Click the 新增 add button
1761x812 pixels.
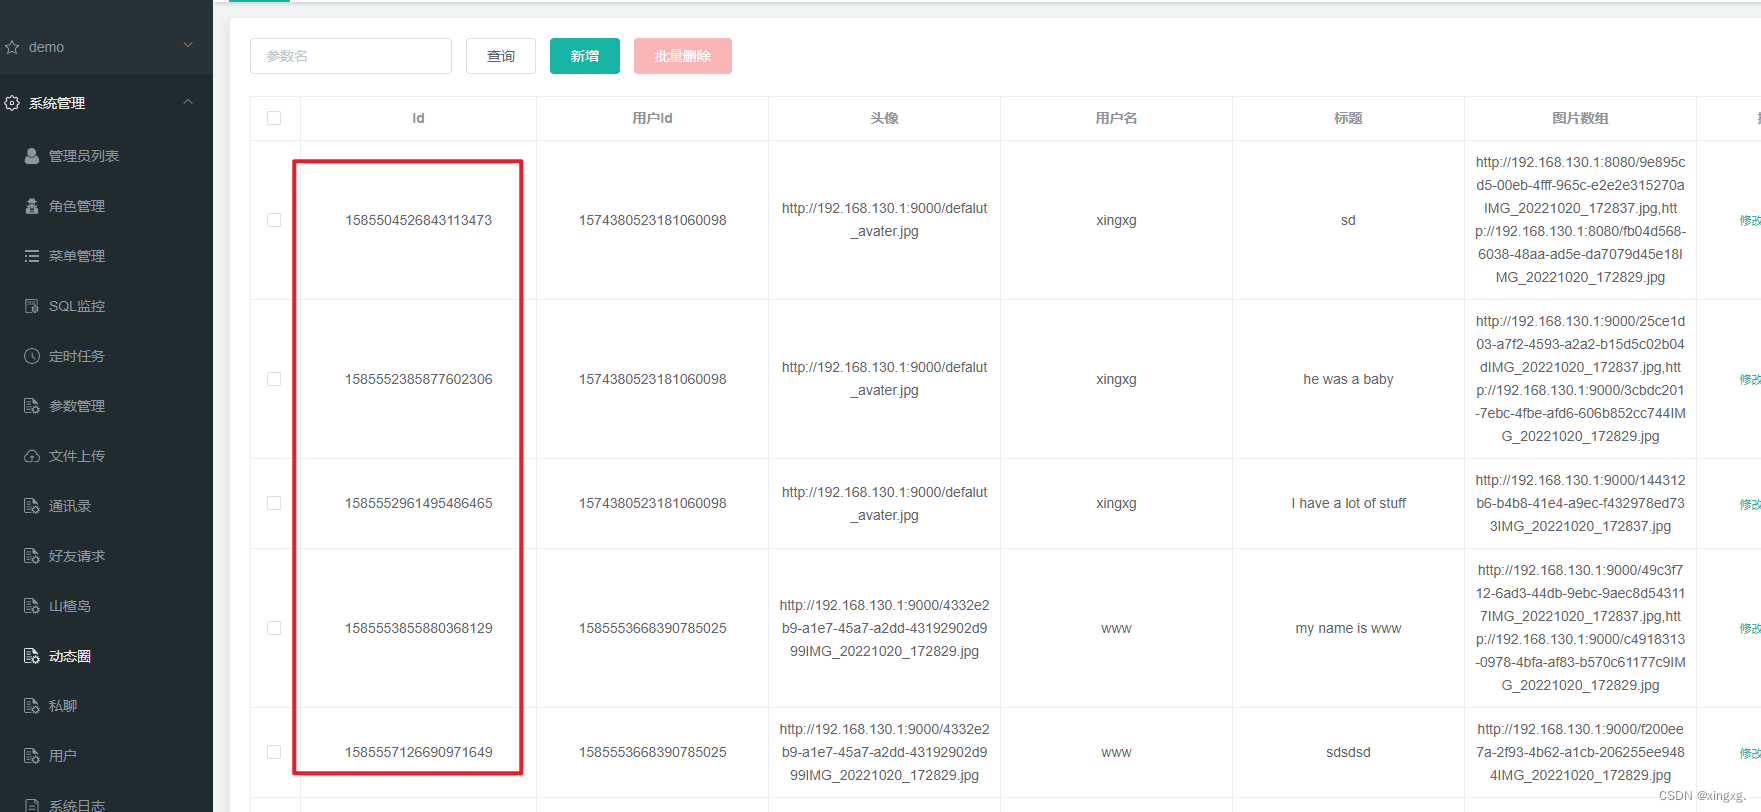click(585, 56)
